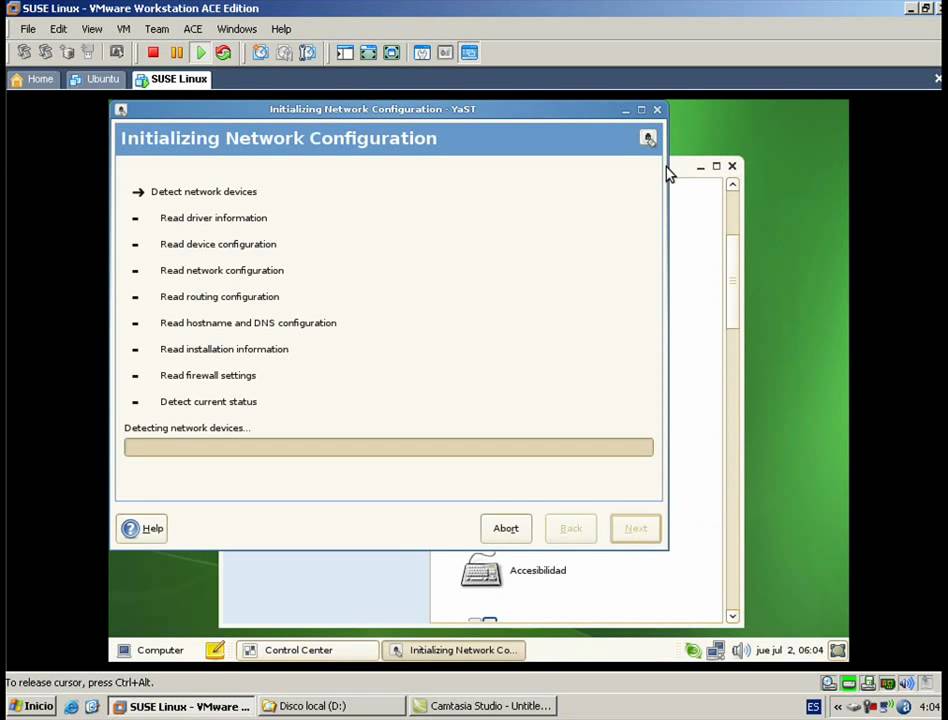Open the Windows menu

point(236,29)
